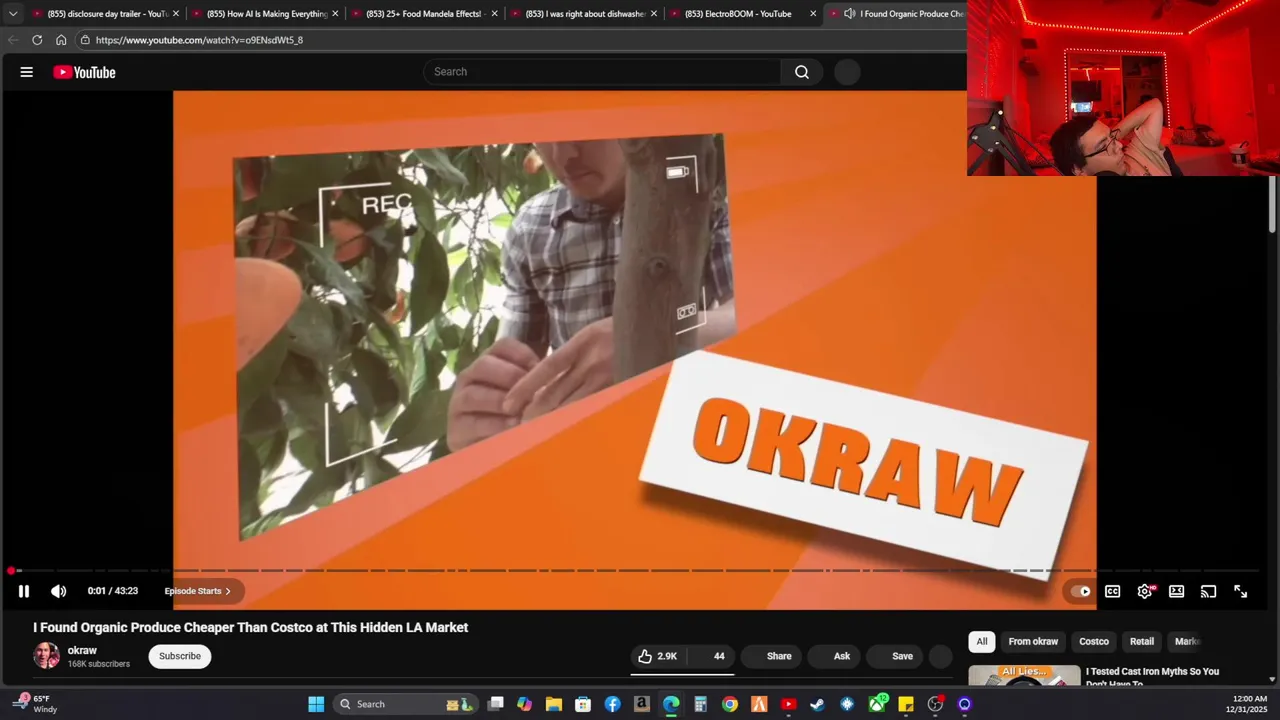Open Xbox app from taskbar
The width and height of the screenshot is (1280, 720).
tap(877, 704)
